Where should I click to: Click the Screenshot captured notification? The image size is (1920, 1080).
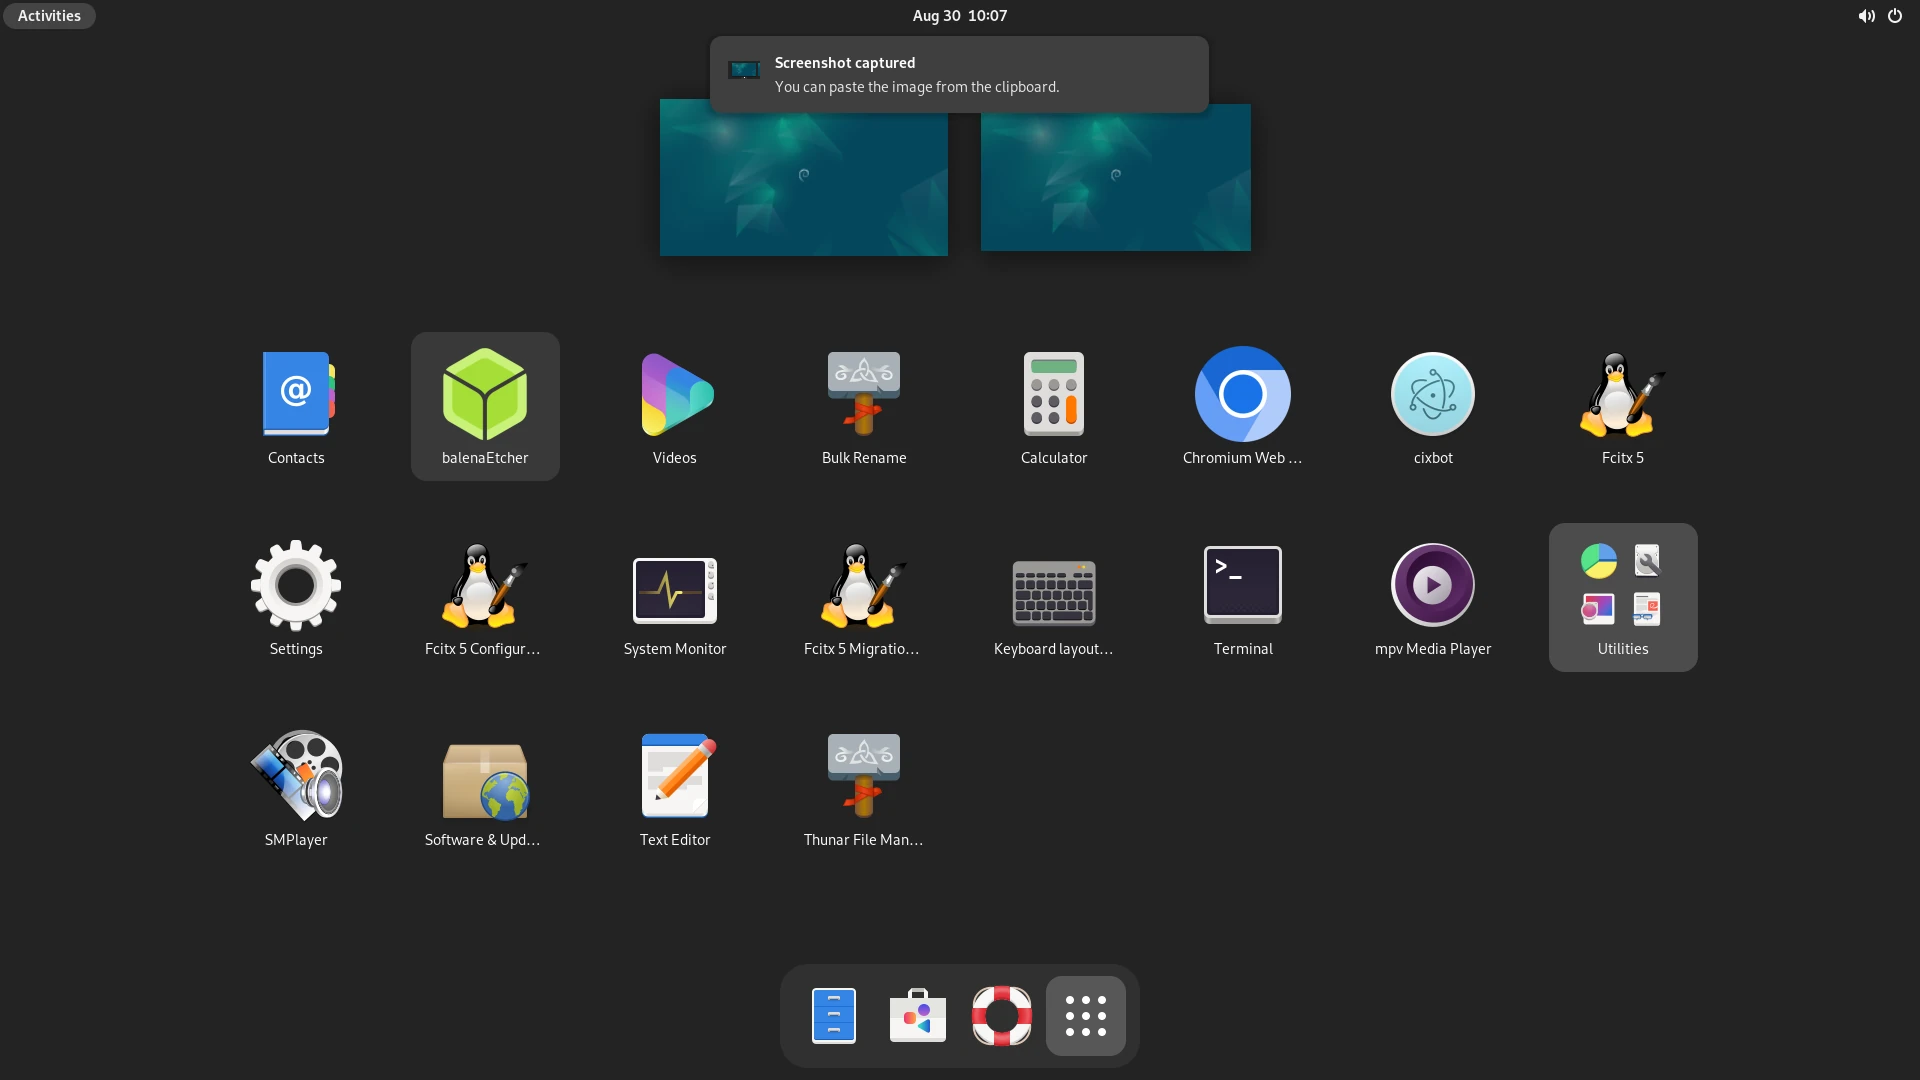tap(959, 75)
